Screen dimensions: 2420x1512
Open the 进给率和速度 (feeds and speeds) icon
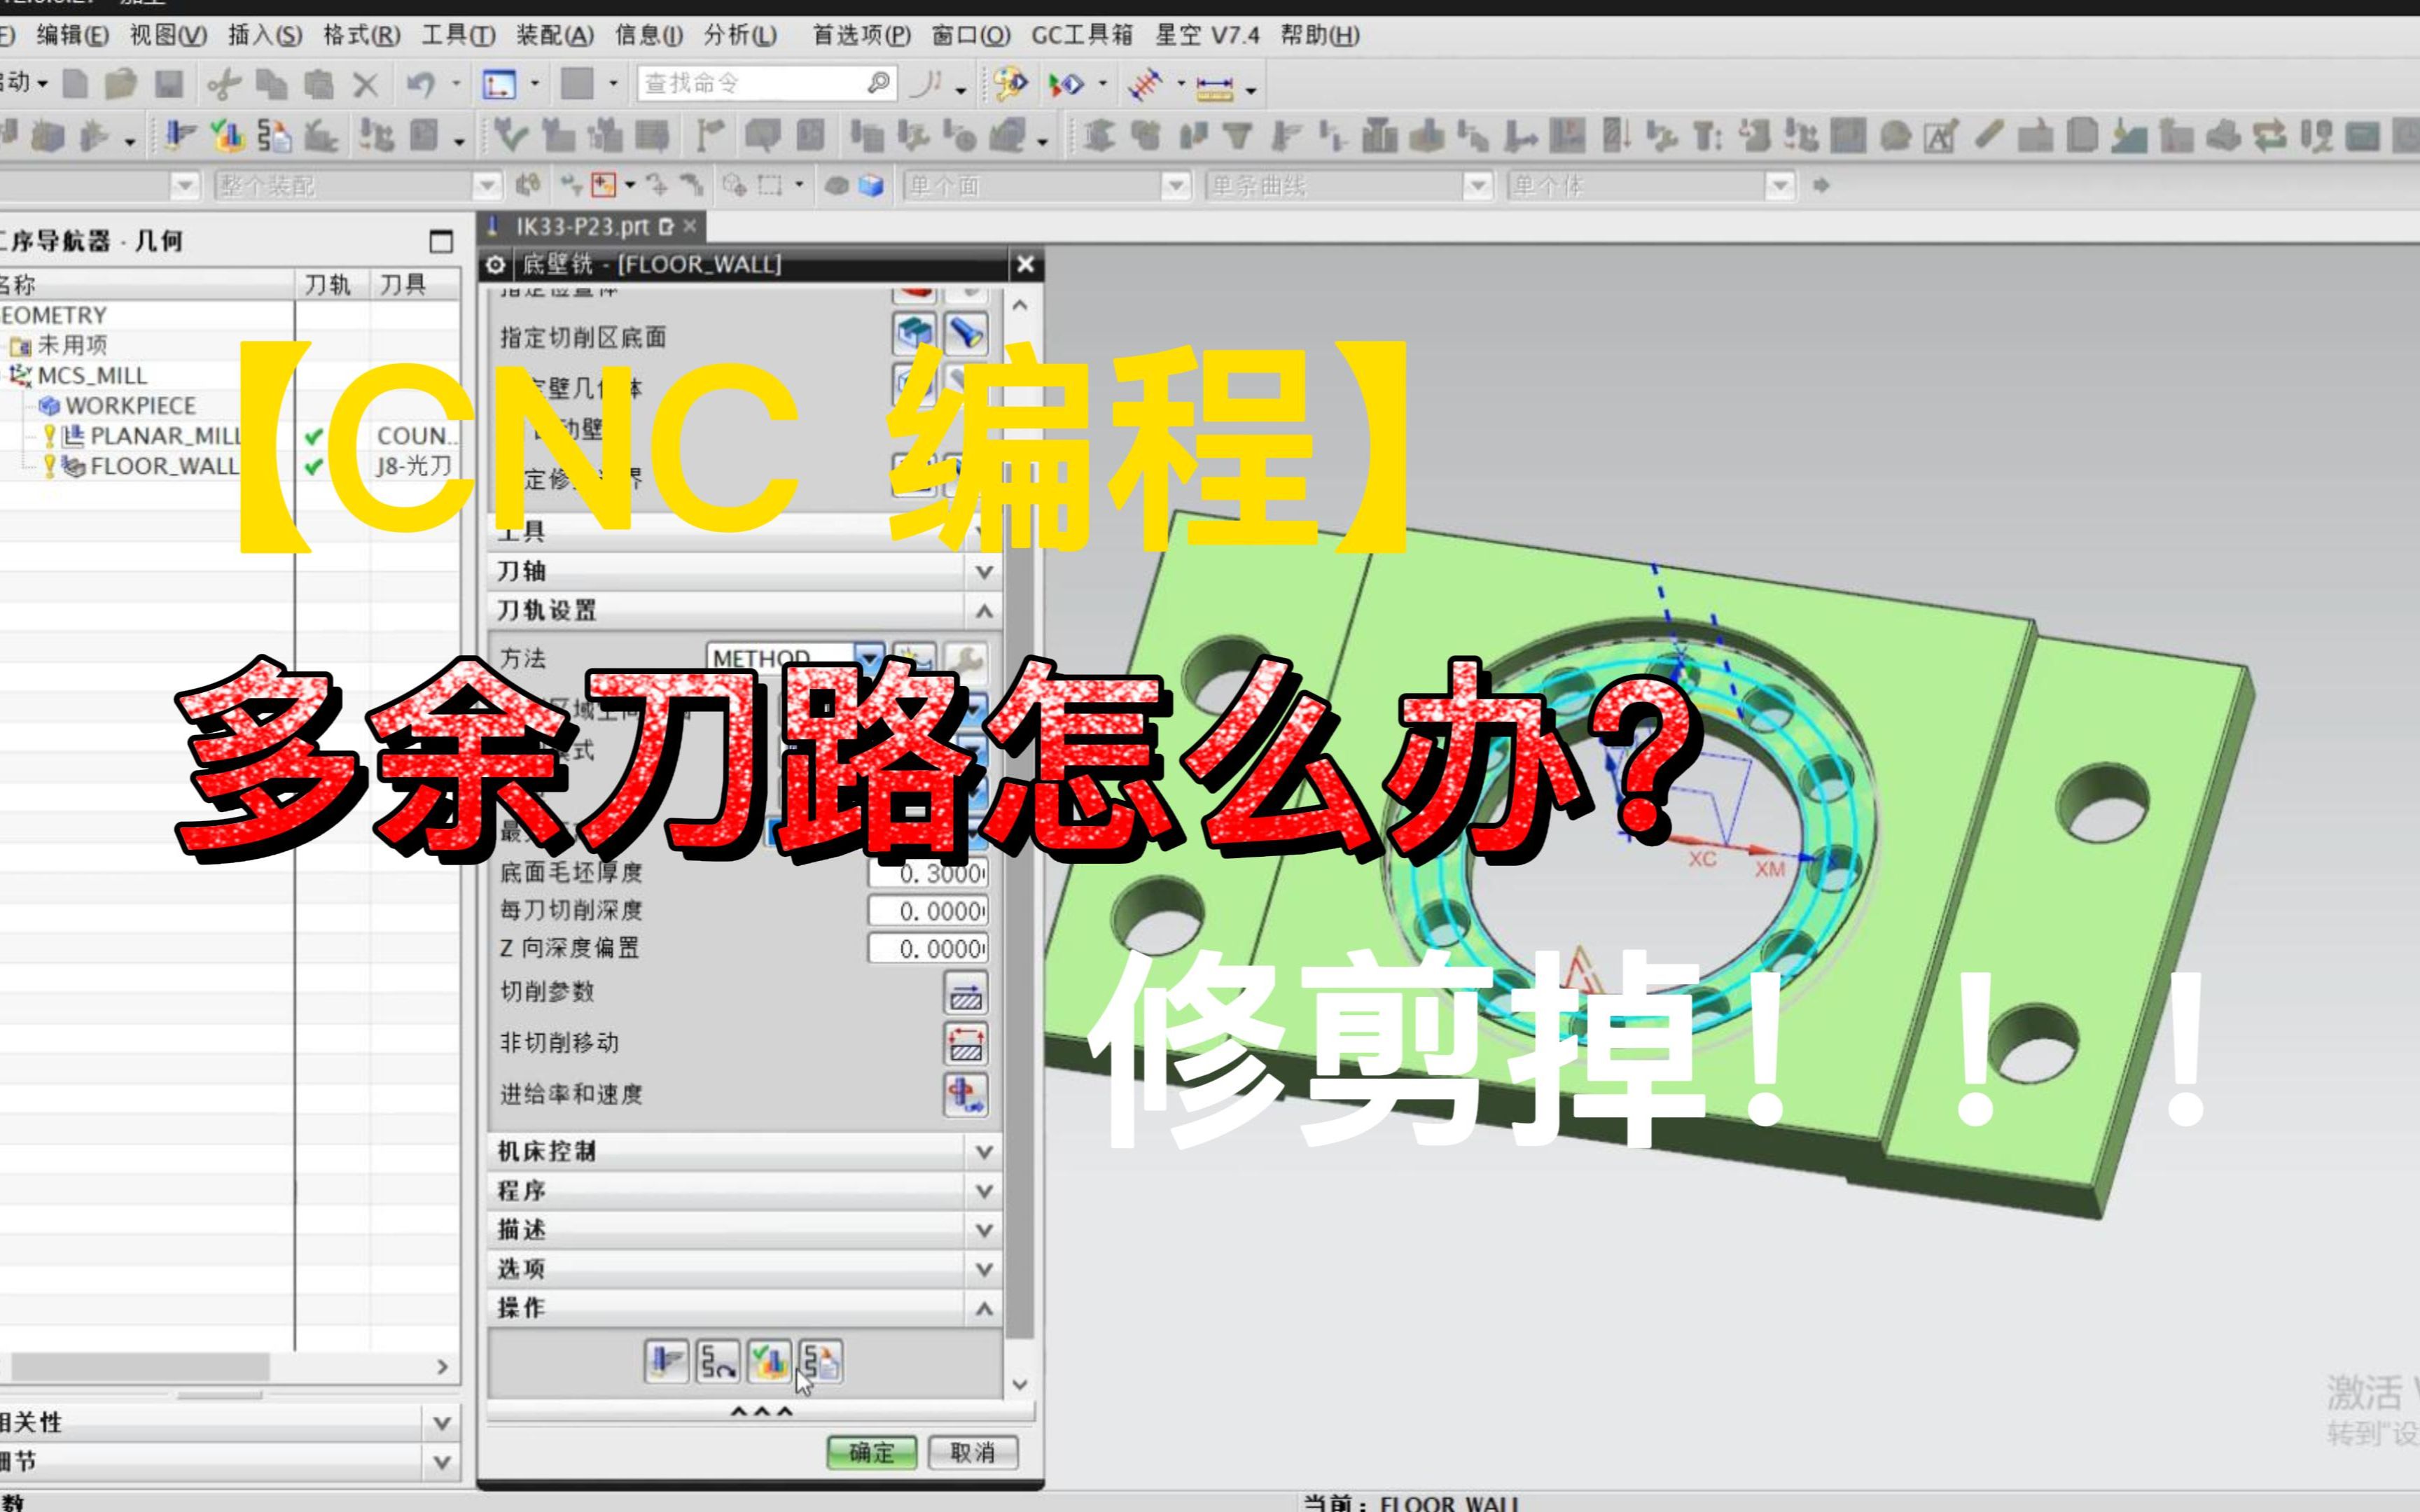[x=966, y=1096]
